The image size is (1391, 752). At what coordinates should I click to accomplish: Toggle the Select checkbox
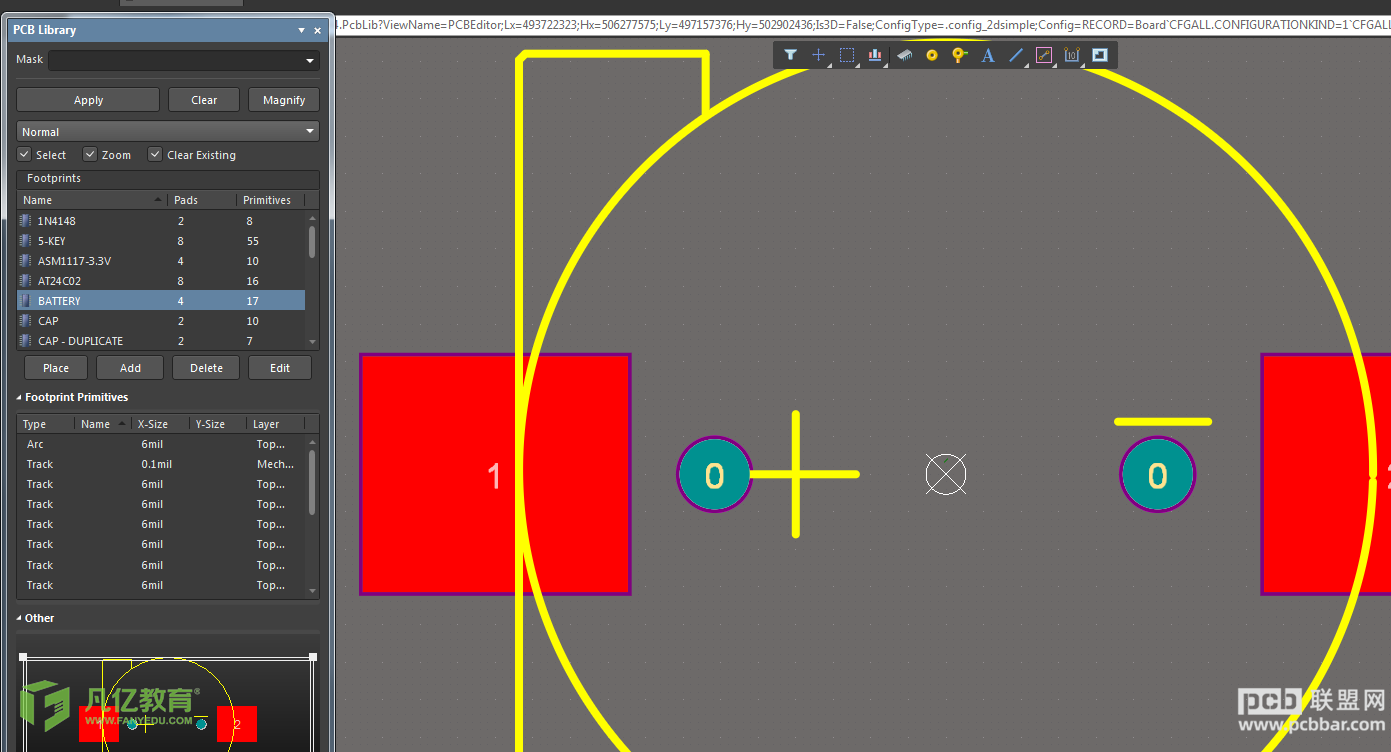25,154
